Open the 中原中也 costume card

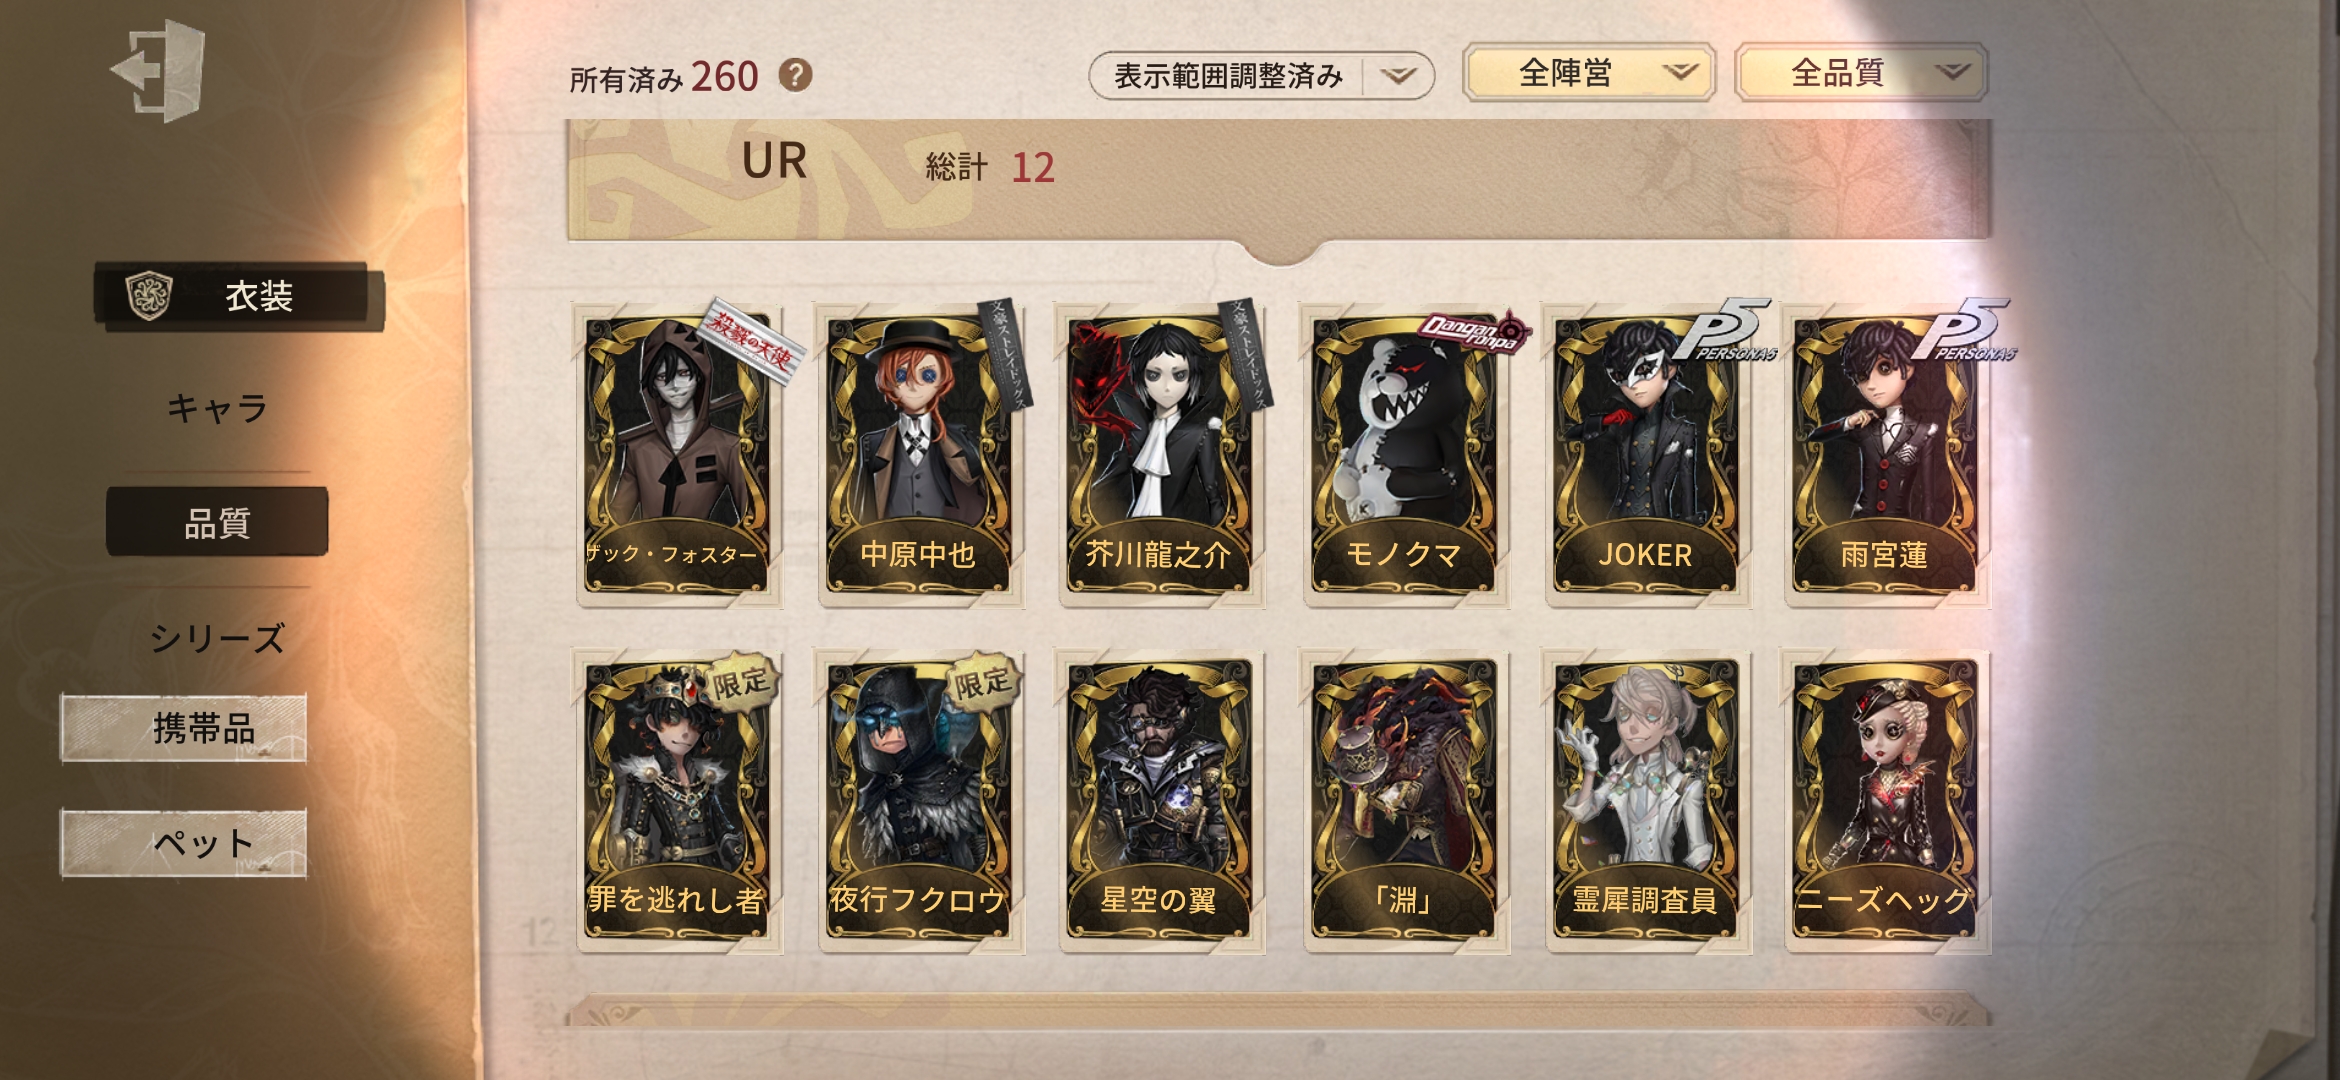click(918, 455)
